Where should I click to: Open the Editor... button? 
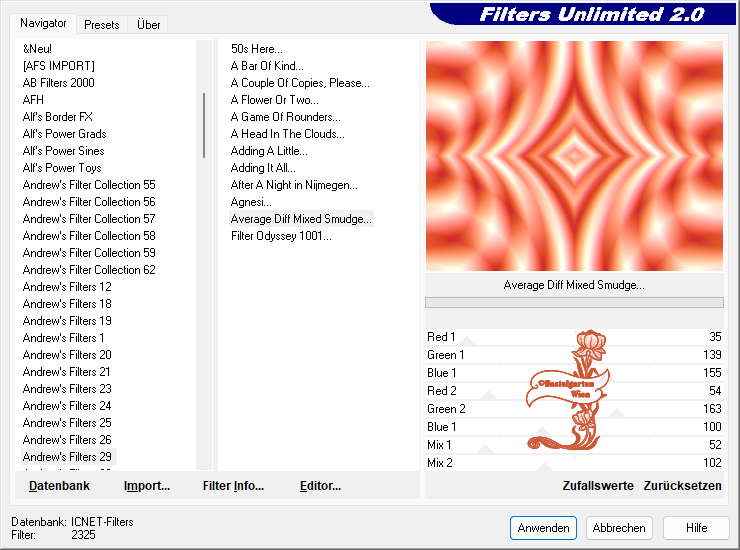click(x=320, y=486)
